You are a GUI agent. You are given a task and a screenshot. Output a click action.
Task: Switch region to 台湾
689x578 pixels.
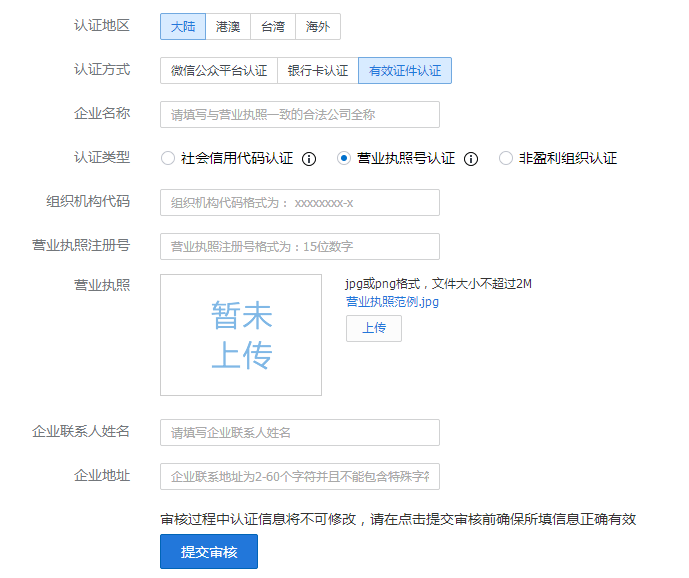273,27
